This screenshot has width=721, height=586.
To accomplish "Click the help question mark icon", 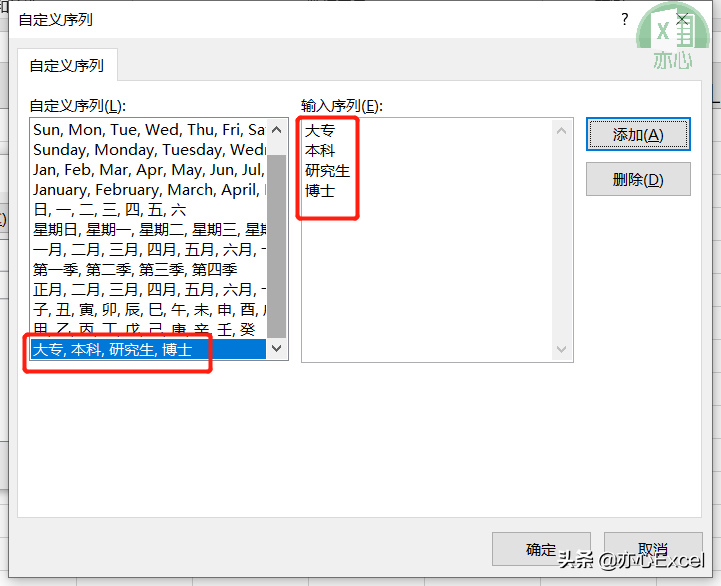I will [x=624, y=19].
